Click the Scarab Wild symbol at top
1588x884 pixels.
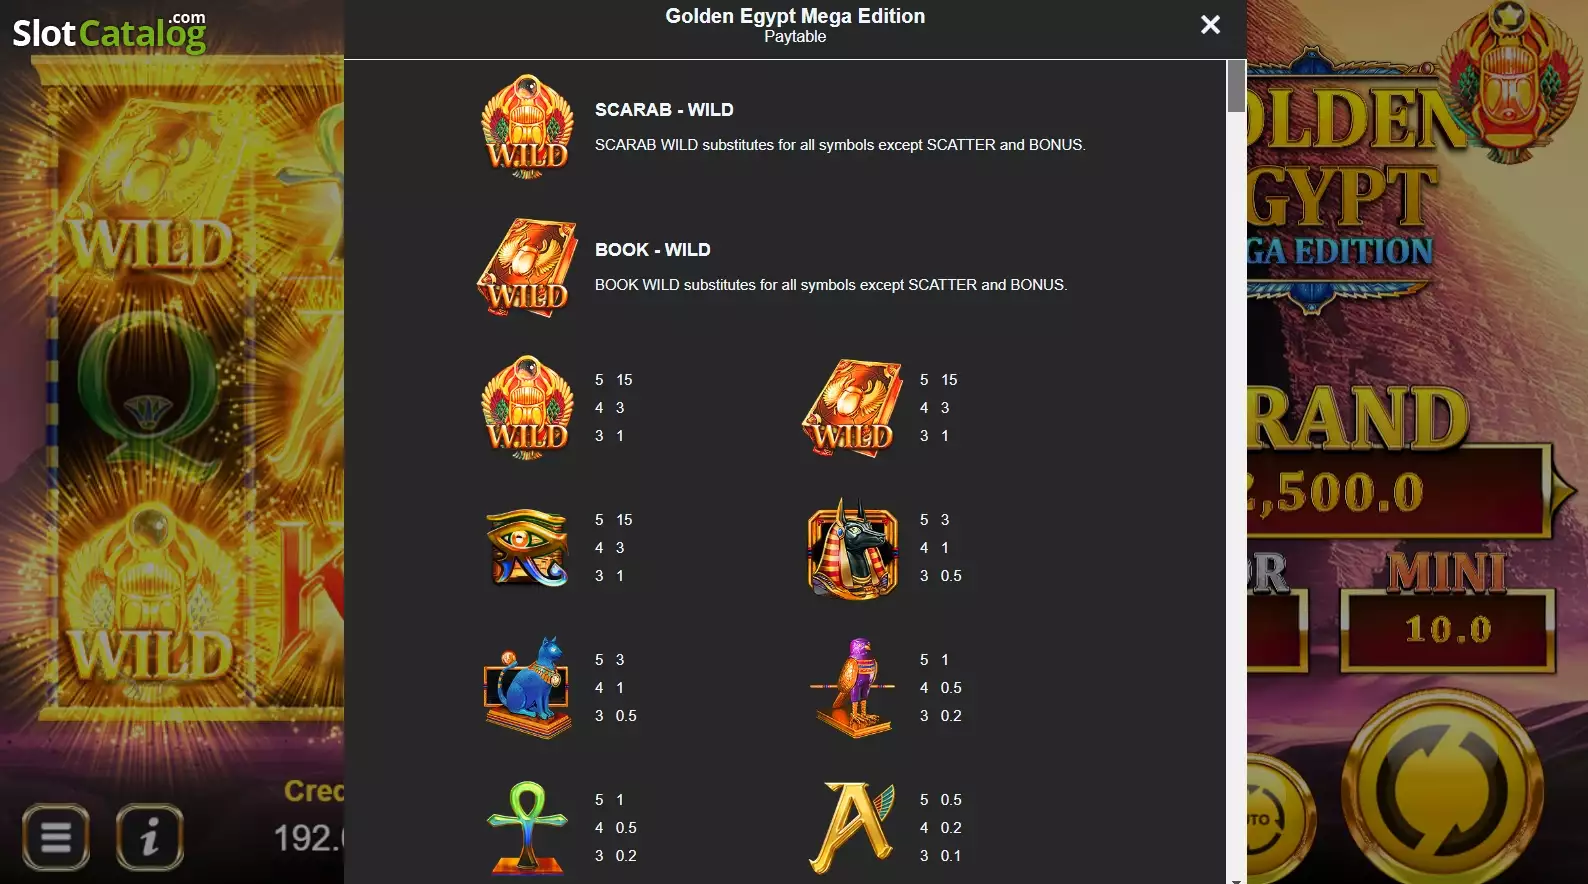pyautogui.click(x=527, y=127)
